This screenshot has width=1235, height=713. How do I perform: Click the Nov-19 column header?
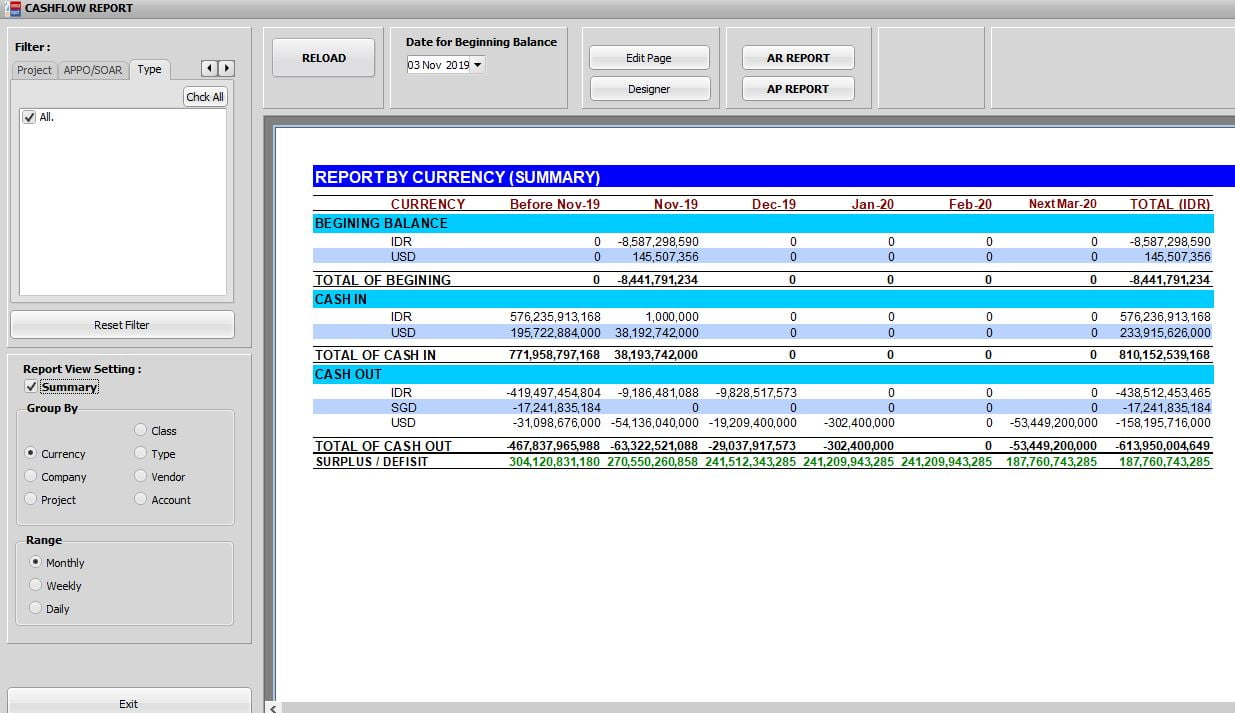(x=676, y=204)
